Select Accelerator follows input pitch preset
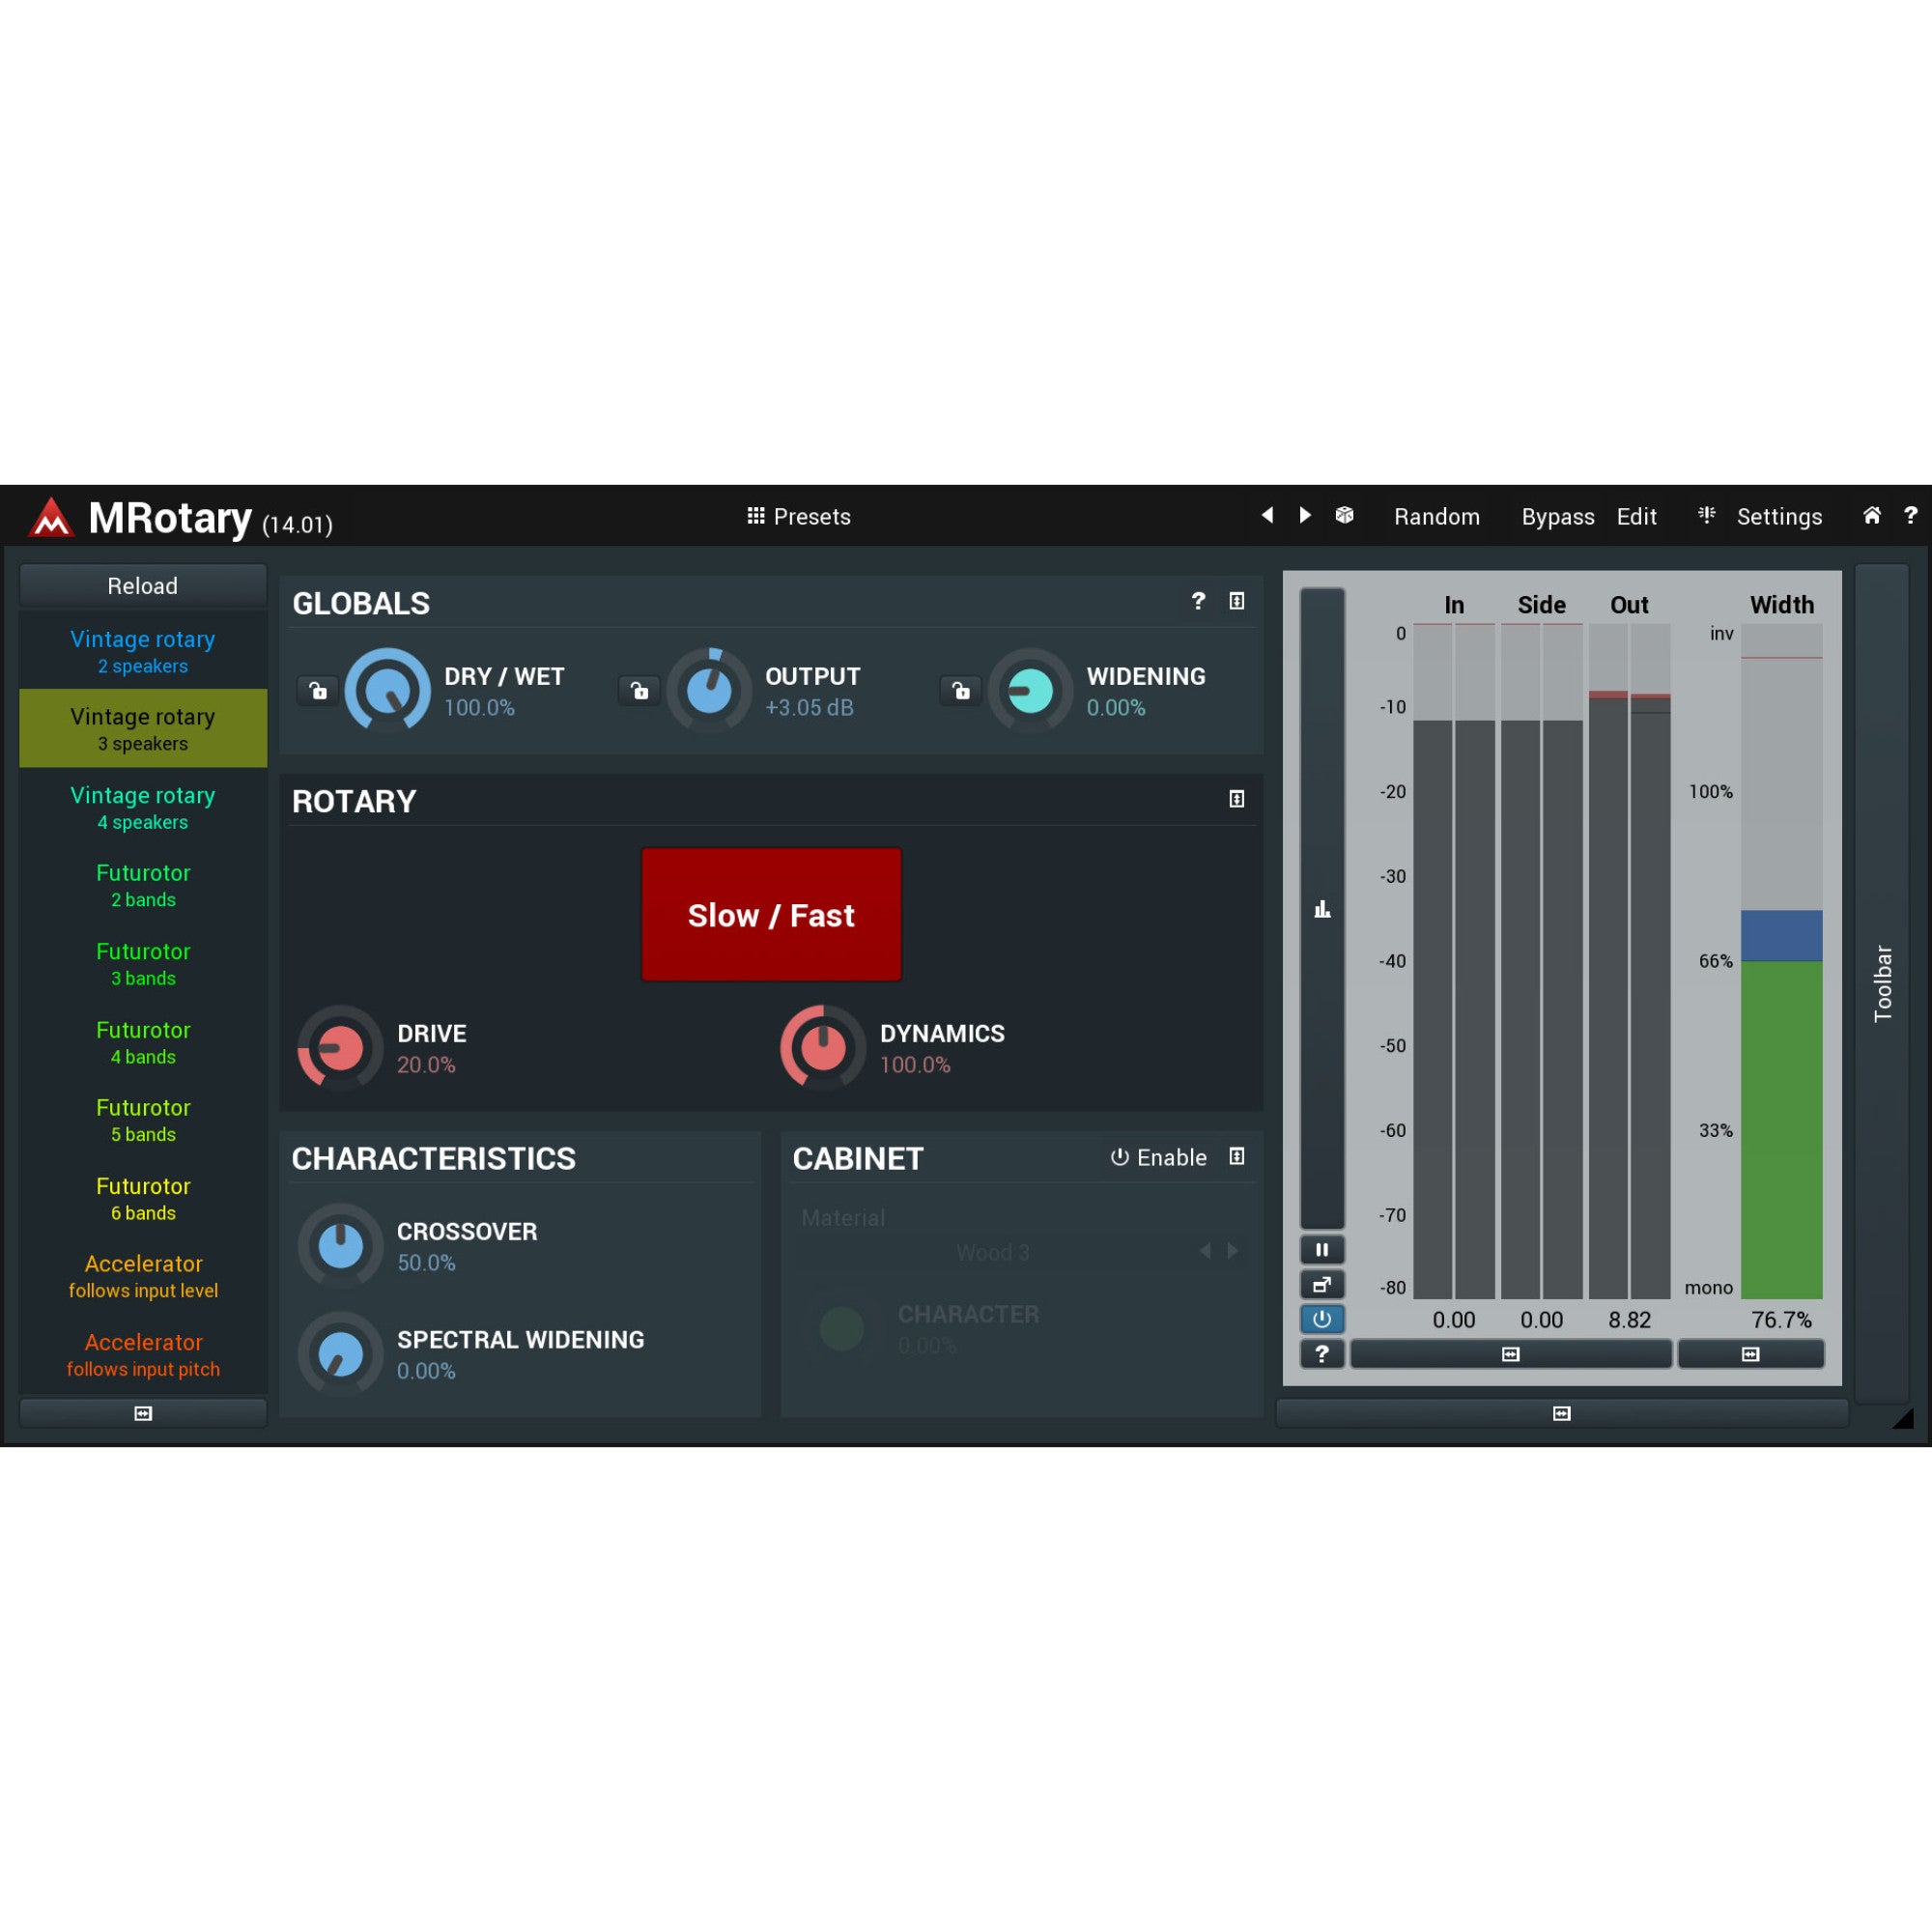The height and width of the screenshot is (1932, 1932). point(143,1354)
